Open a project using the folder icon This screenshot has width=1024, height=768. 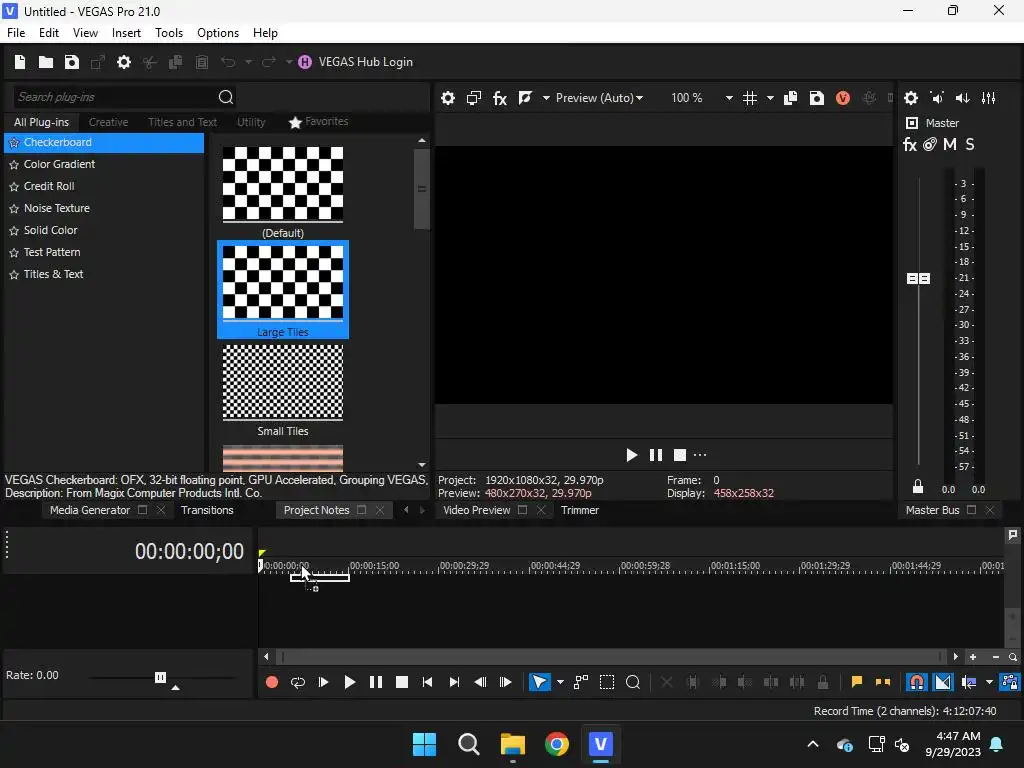coord(46,62)
